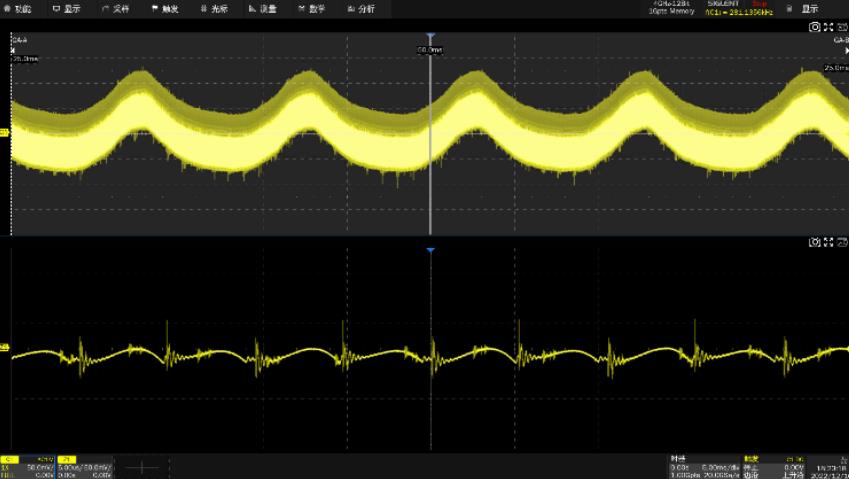Click the camera screenshot icon of lower zoom window
Image resolution: width=849 pixels, height=479 pixels.
point(814,242)
